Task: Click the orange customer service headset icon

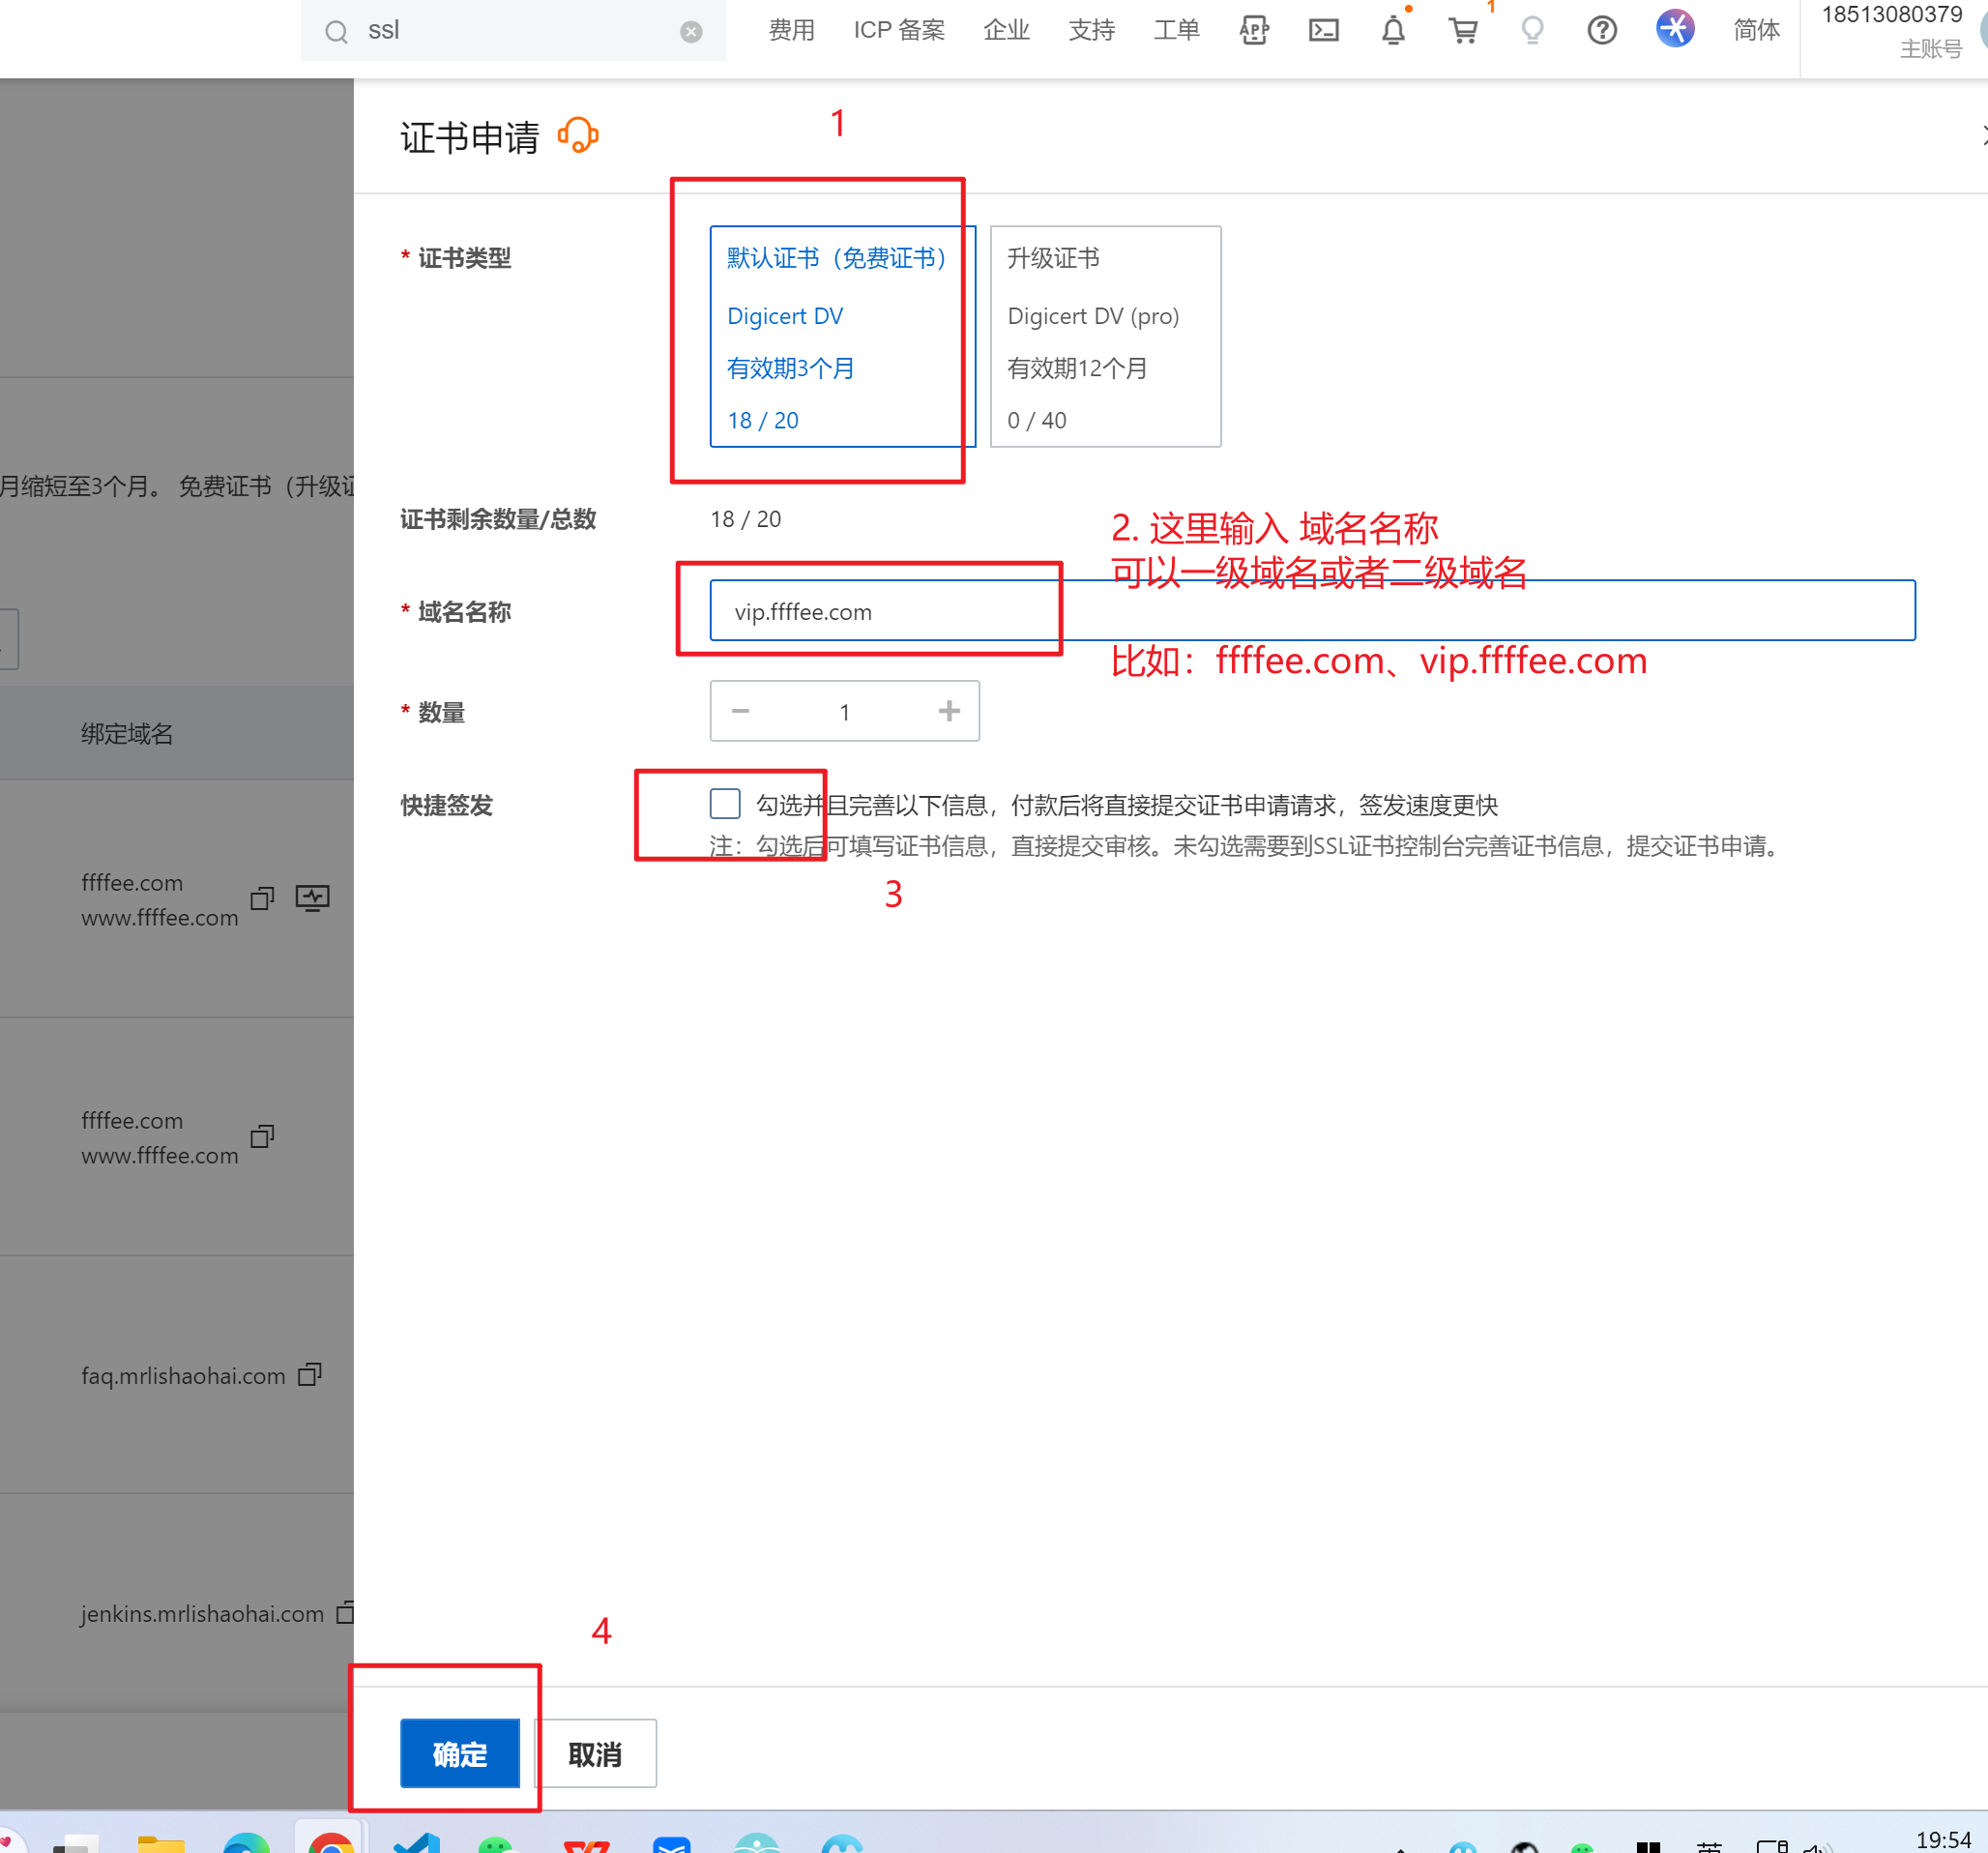Action: pos(578,135)
